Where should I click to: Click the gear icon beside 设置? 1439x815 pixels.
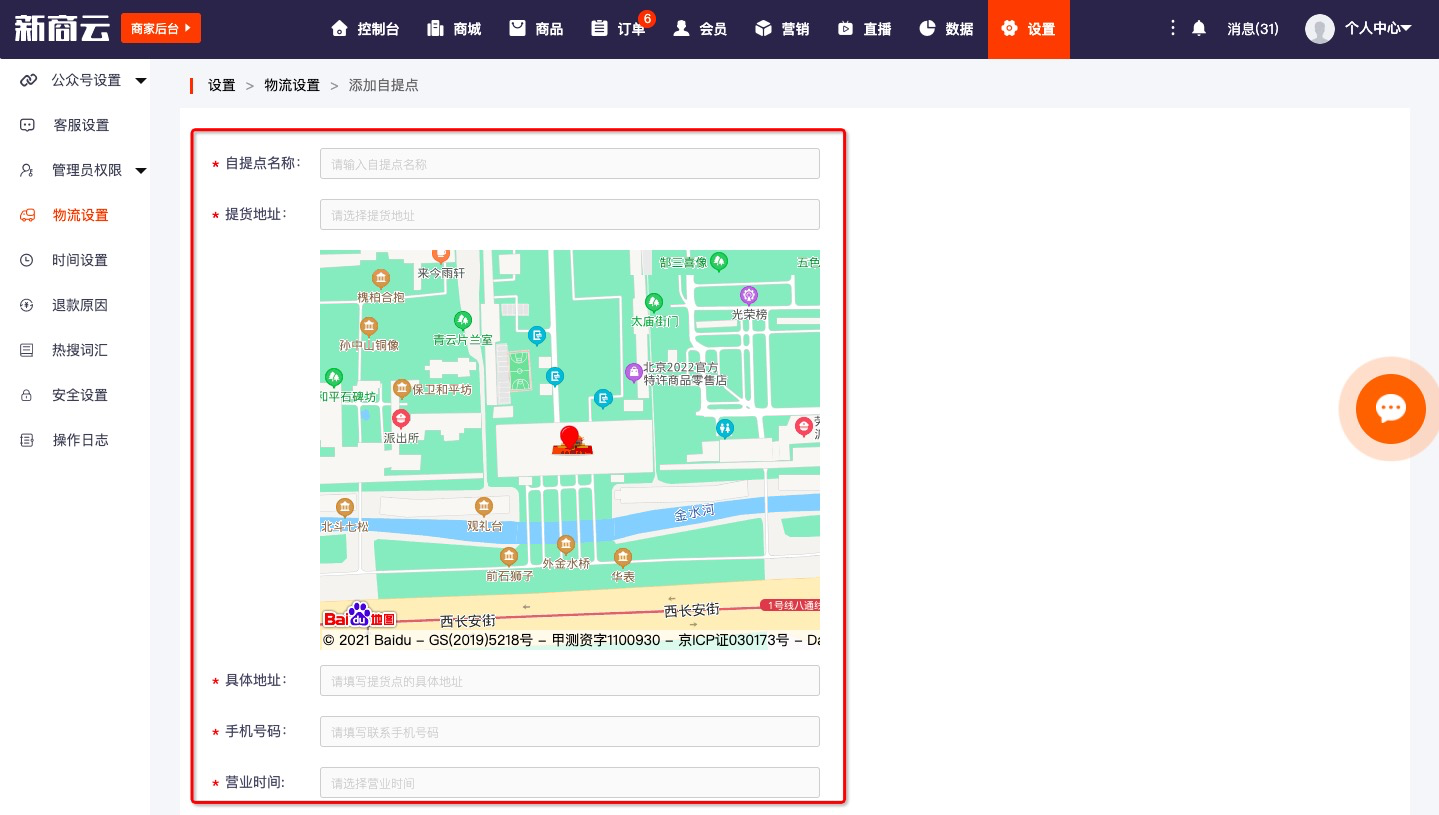pyautogui.click(x=1009, y=28)
